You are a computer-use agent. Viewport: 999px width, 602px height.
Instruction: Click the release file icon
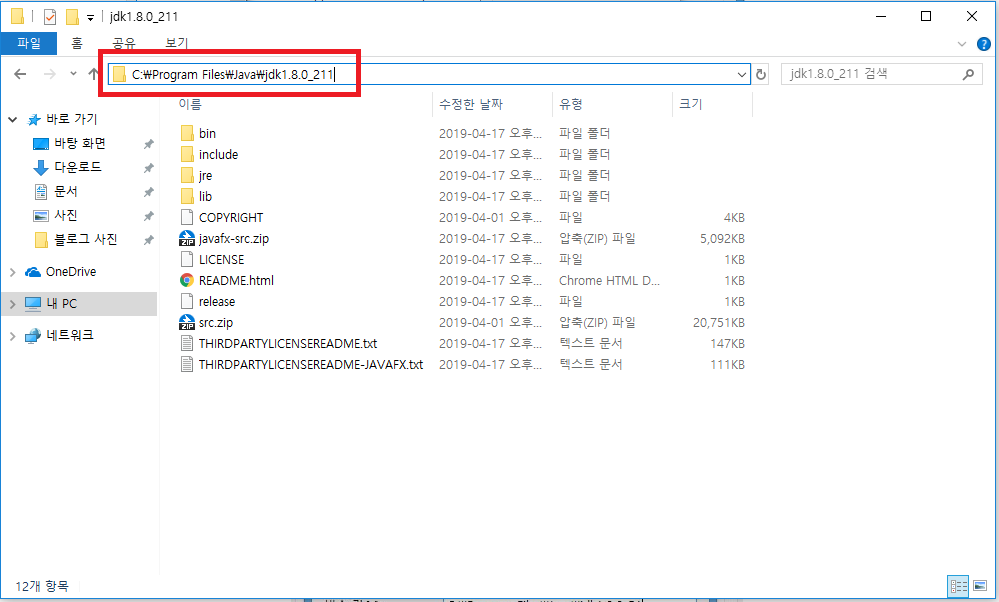pyautogui.click(x=187, y=301)
